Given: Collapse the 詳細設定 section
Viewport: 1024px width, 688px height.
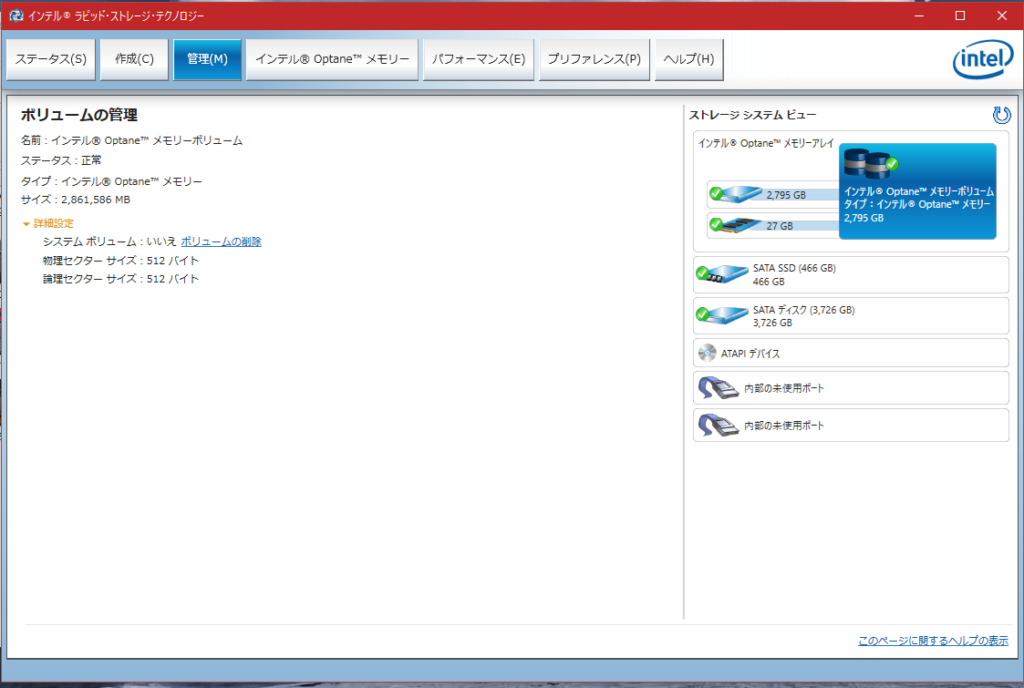Looking at the screenshot, I should click(48, 223).
